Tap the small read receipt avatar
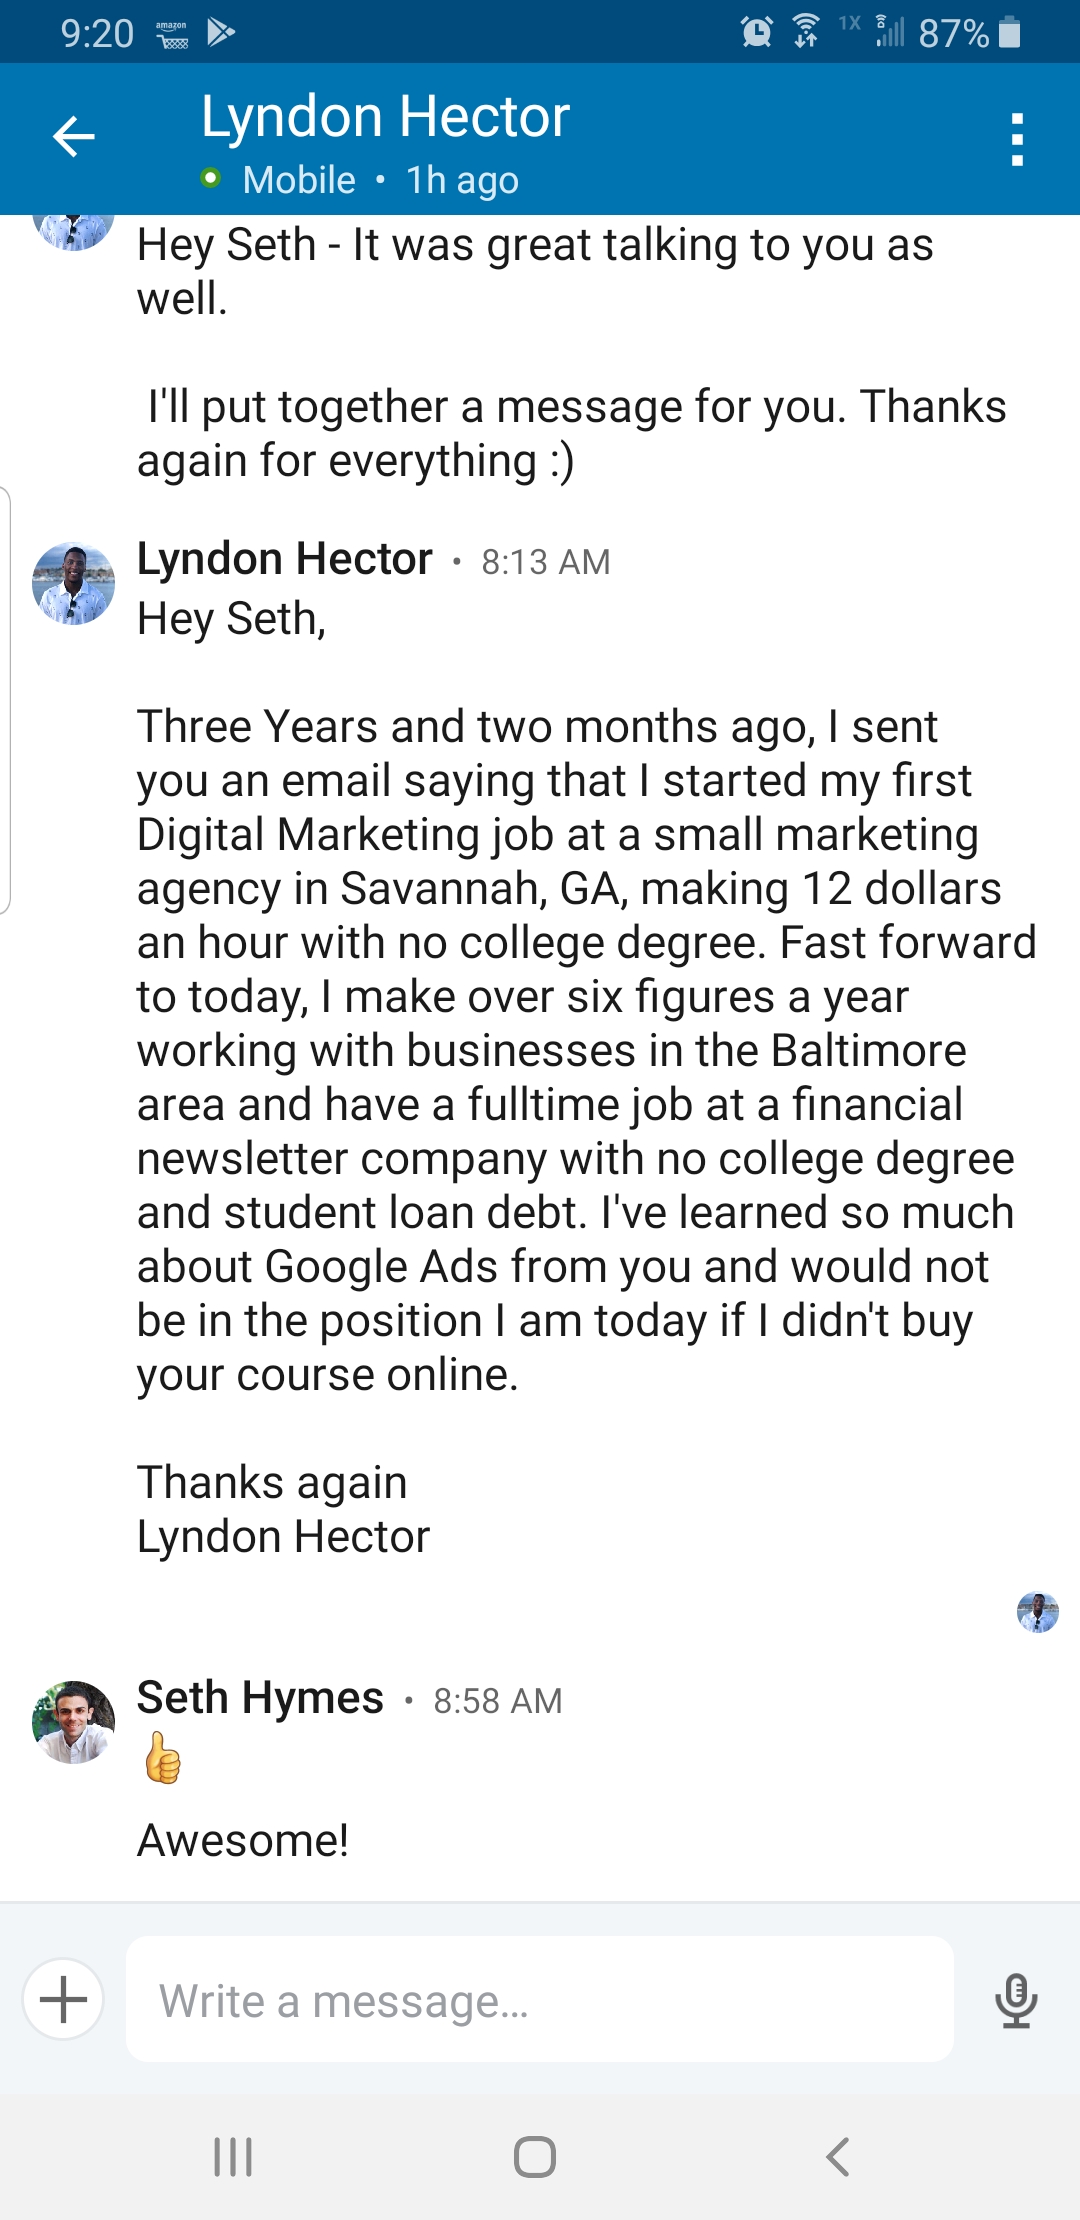This screenshot has width=1080, height=2220. tap(1037, 1612)
